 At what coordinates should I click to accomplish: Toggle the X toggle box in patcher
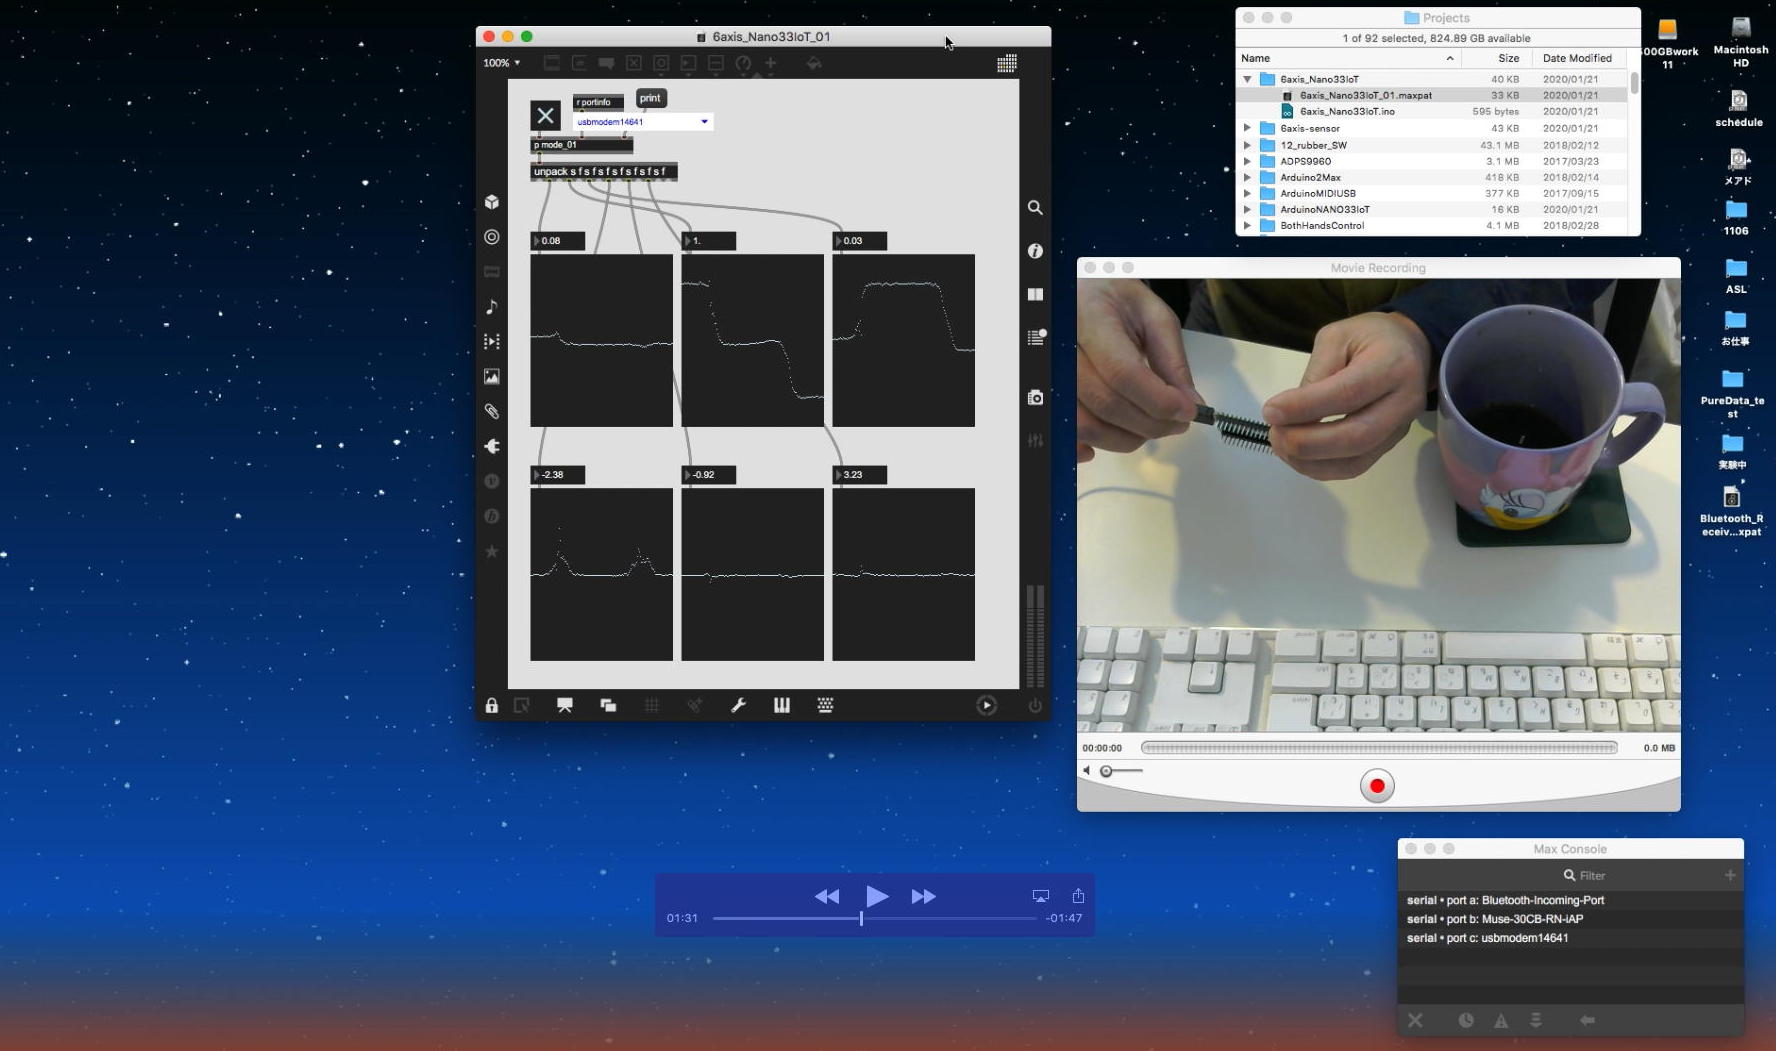click(545, 115)
